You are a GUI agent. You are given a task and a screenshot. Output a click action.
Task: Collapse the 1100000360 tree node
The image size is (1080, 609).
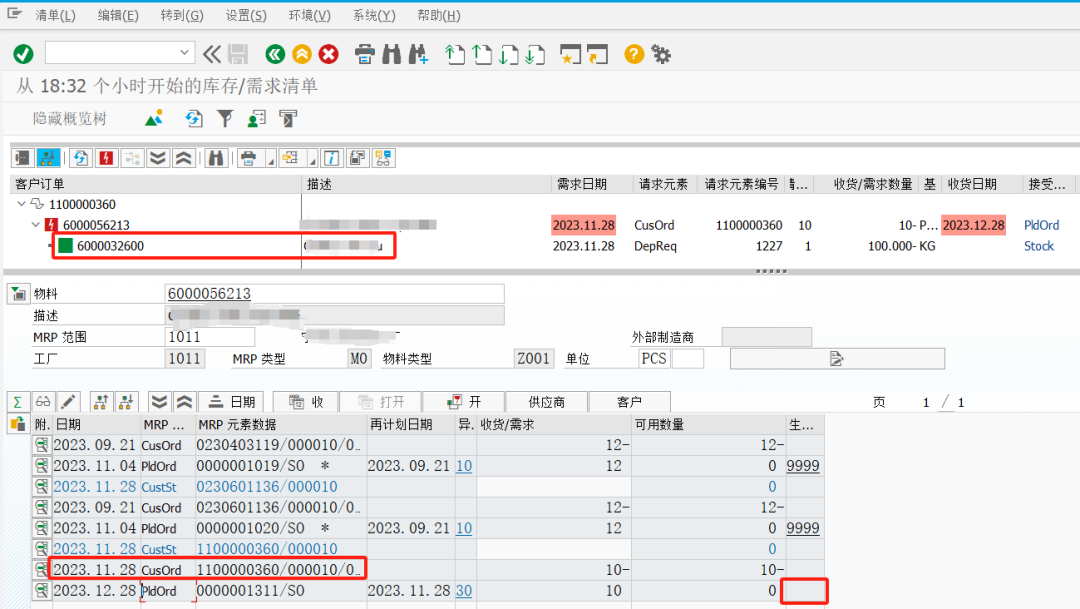(x=21, y=204)
